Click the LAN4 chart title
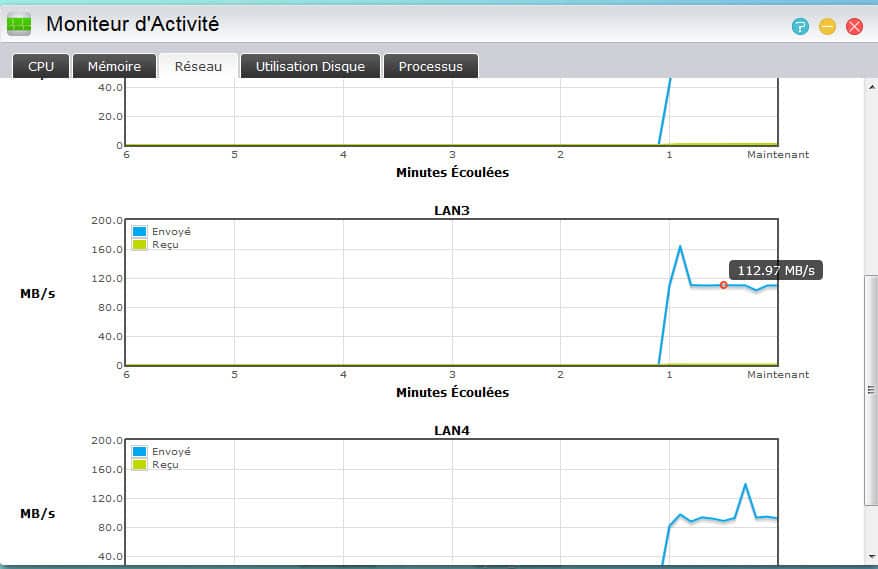The height and width of the screenshot is (569, 878). (452, 431)
